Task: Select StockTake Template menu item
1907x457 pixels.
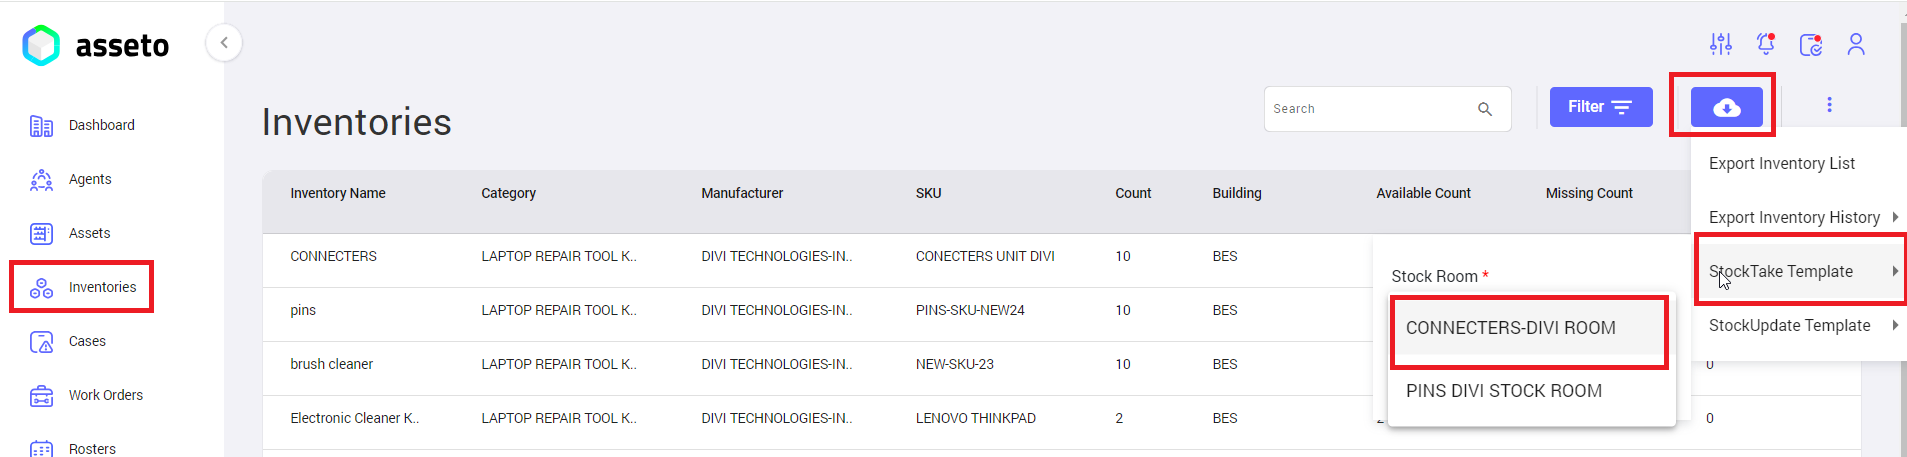Action: point(1799,271)
